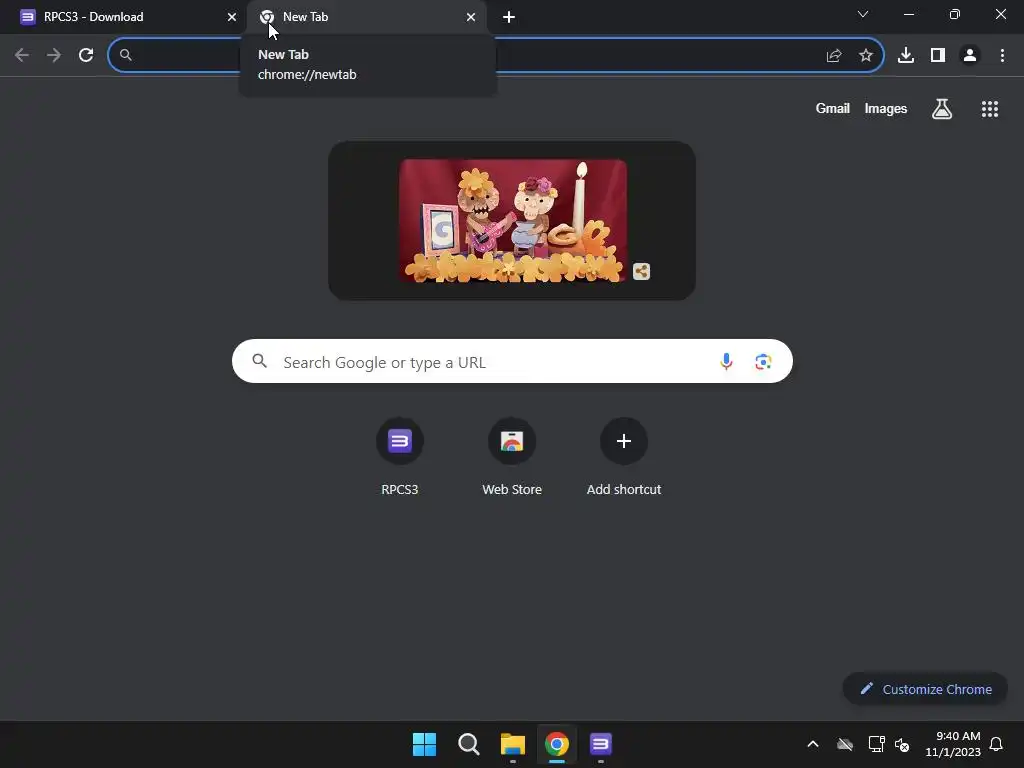Minimize the Chrome window
Viewport: 1024px width, 768px height.
[908, 14]
